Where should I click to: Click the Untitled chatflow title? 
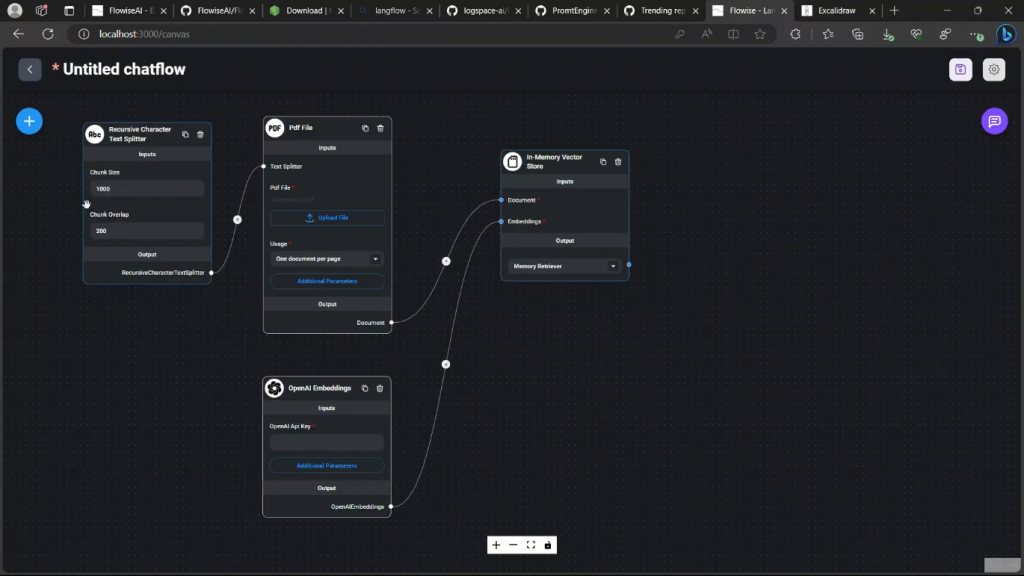point(124,69)
